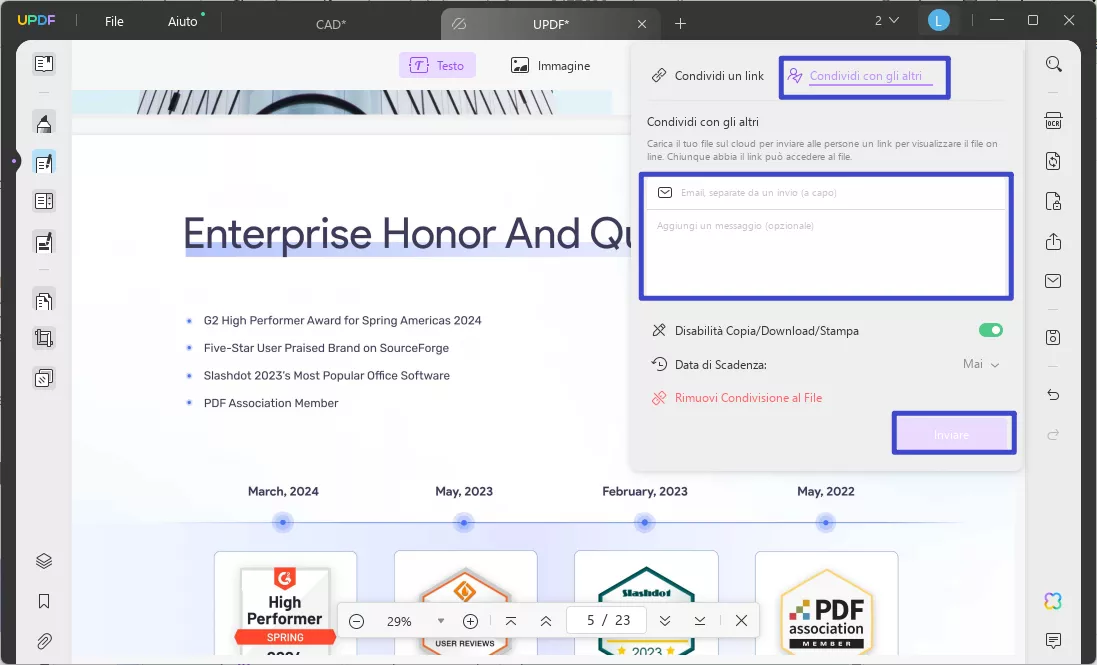Jump to the first page
The image size is (1097, 665).
click(x=511, y=621)
